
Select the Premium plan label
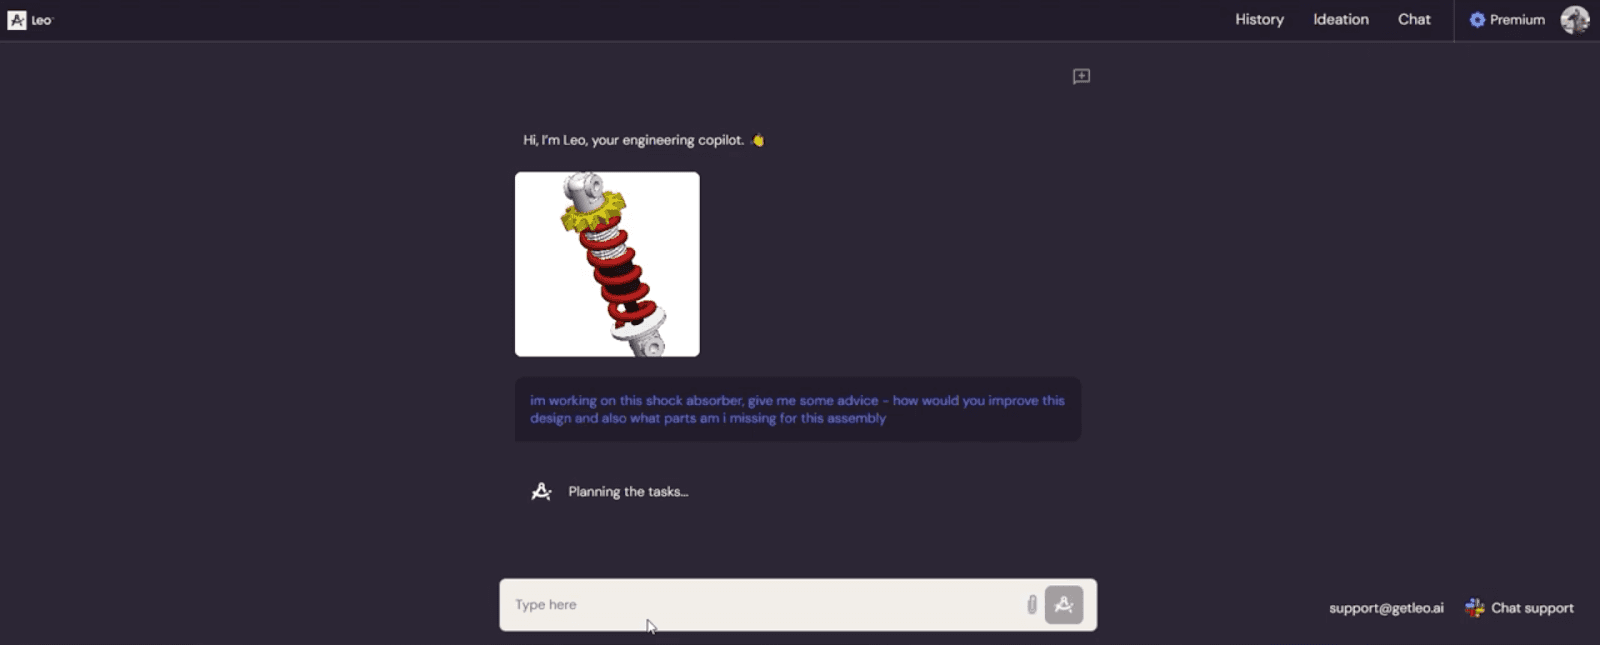[1517, 20]
